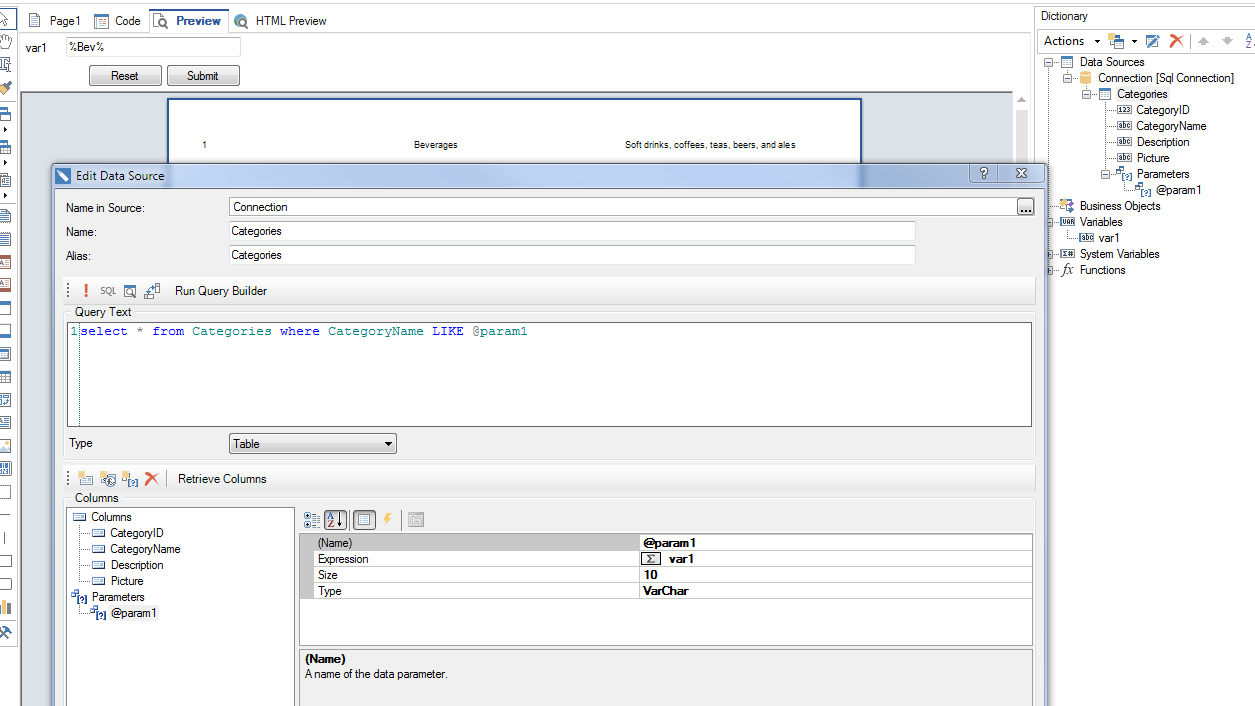
Task: Click the new calculated column icon
Action: (108, 479)
